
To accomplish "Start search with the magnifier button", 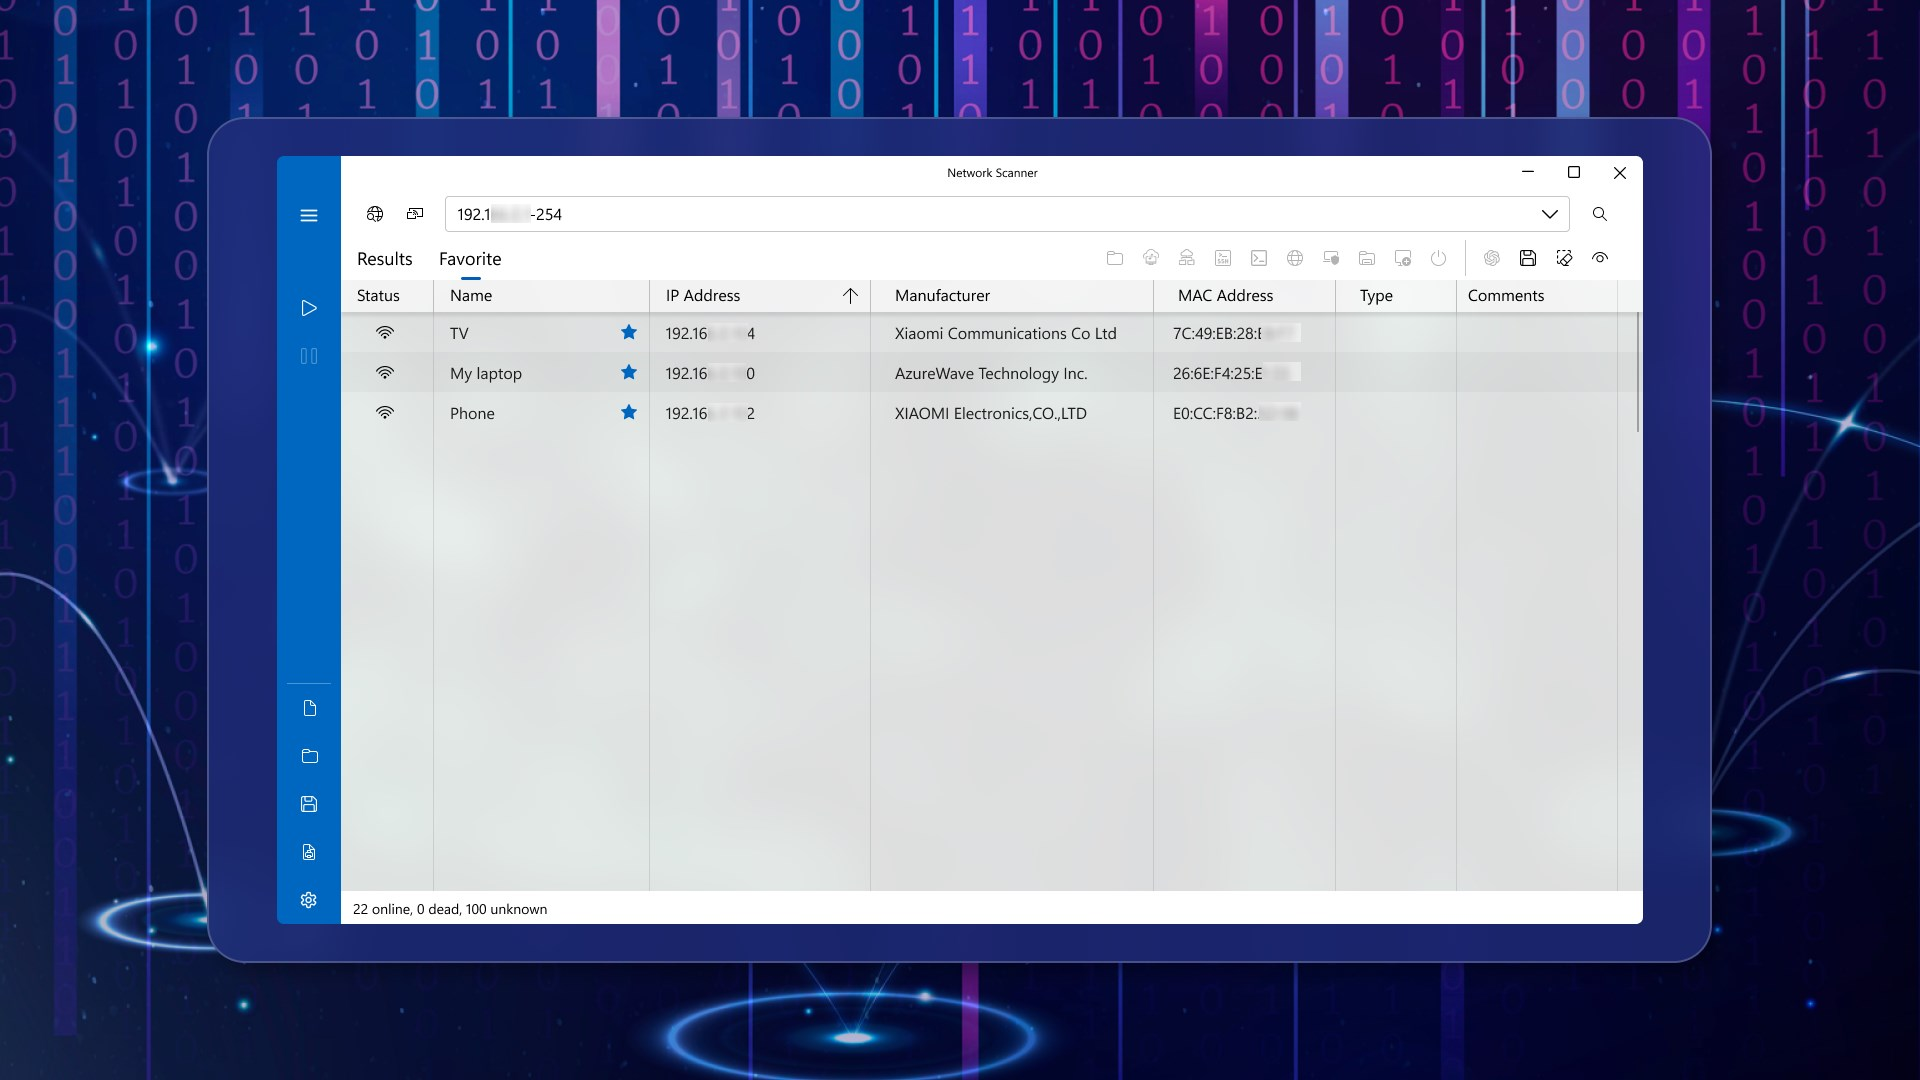I will [x=1599, y=214].
